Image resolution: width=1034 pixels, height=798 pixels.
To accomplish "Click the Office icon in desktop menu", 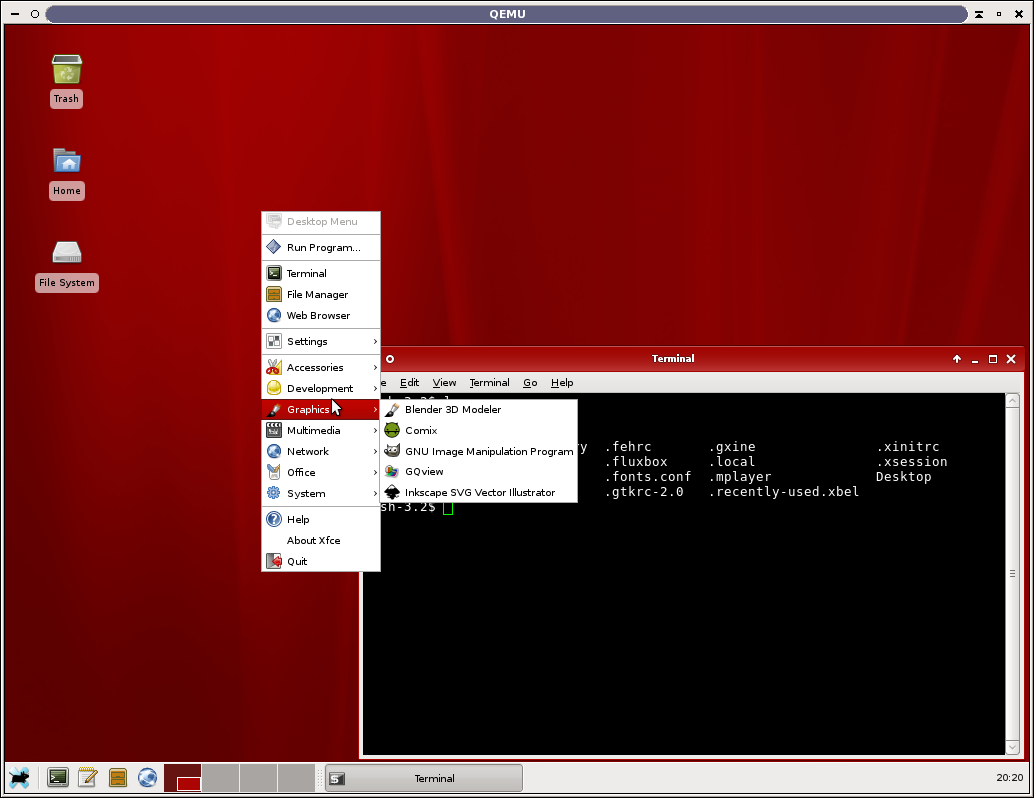I will 274,472.
